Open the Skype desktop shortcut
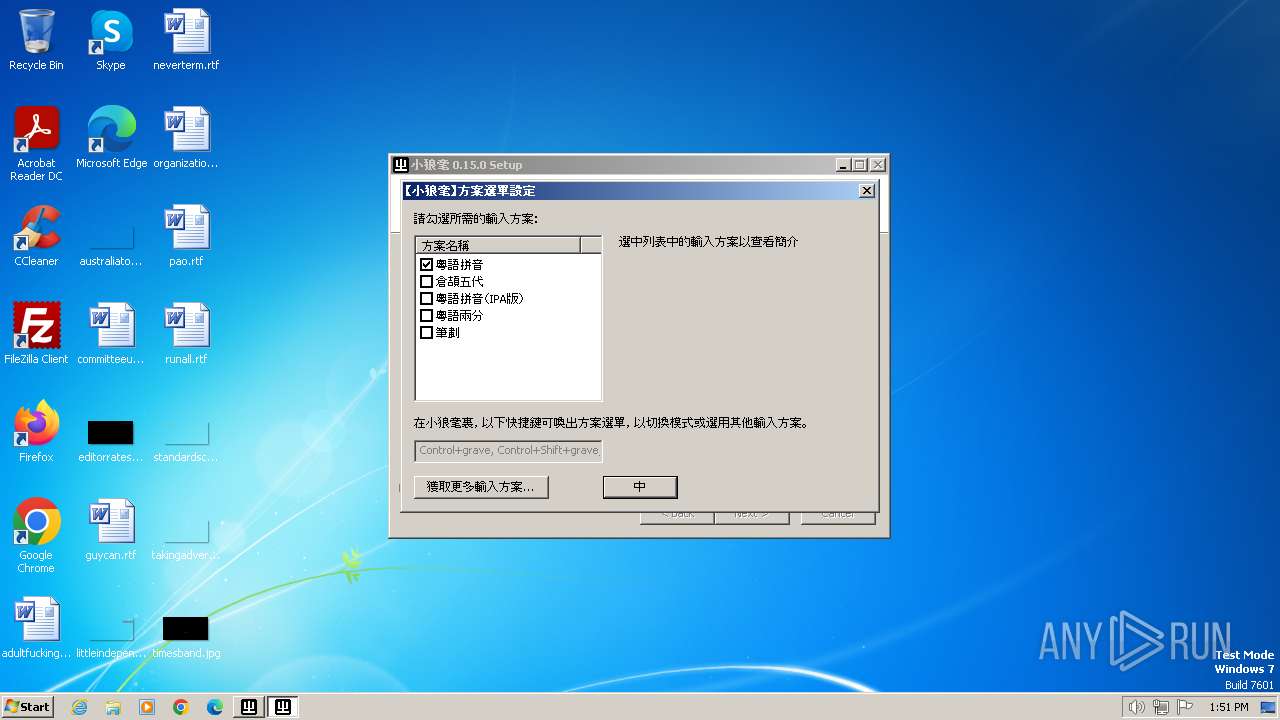 click(x=111, y=40)
